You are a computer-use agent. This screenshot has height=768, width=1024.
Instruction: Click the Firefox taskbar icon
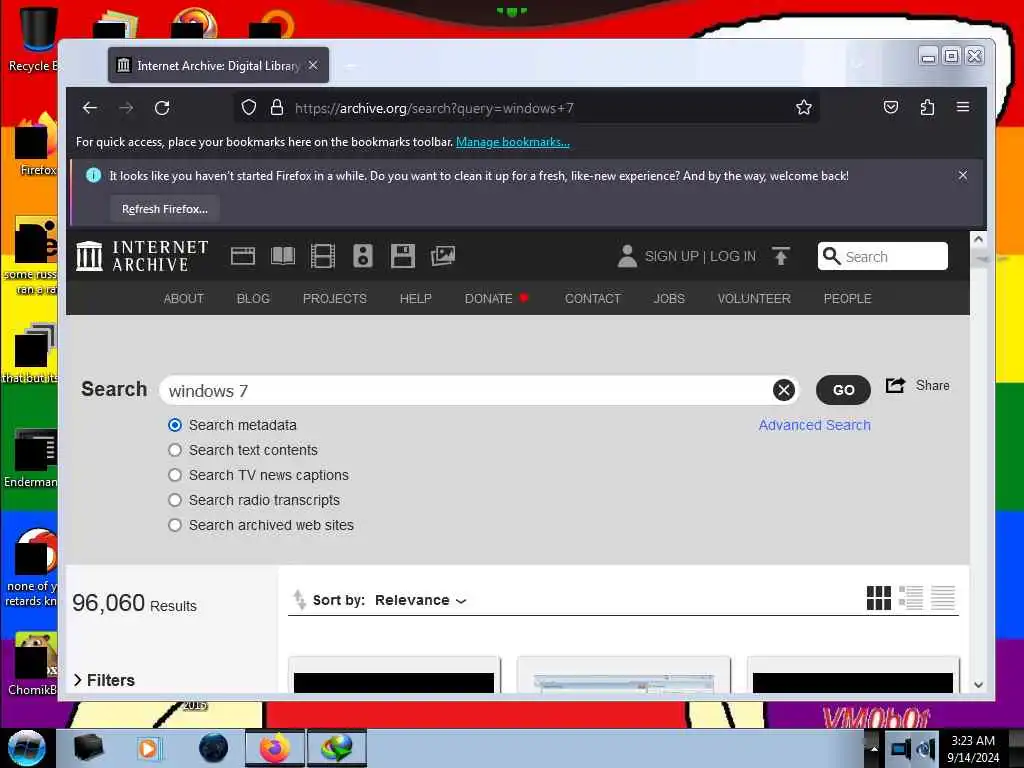(275, 748)
